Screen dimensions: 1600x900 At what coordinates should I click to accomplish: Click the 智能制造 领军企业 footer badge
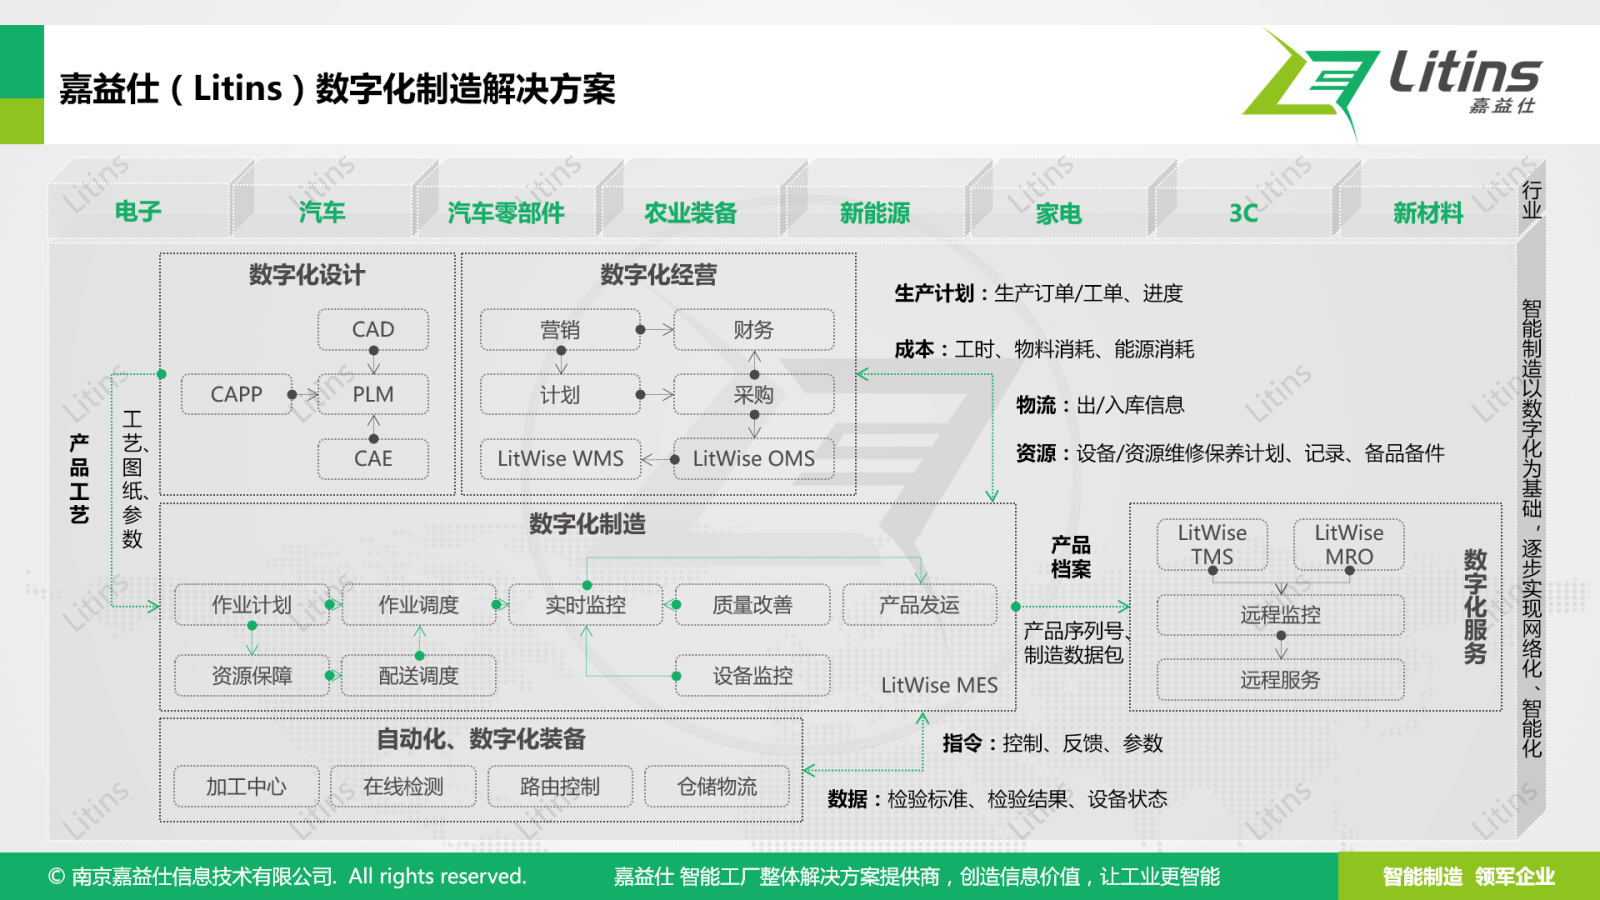(1469, 876)
